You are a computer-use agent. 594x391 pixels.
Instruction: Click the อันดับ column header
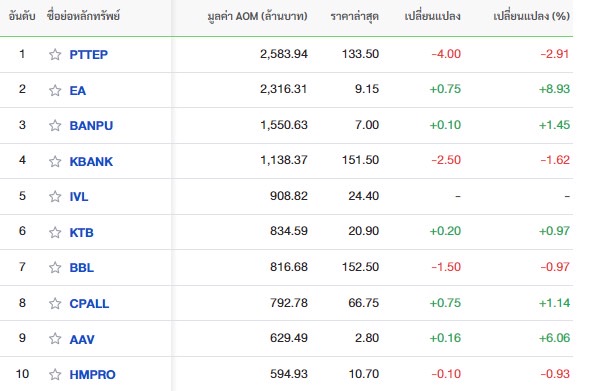coord(22,16)
